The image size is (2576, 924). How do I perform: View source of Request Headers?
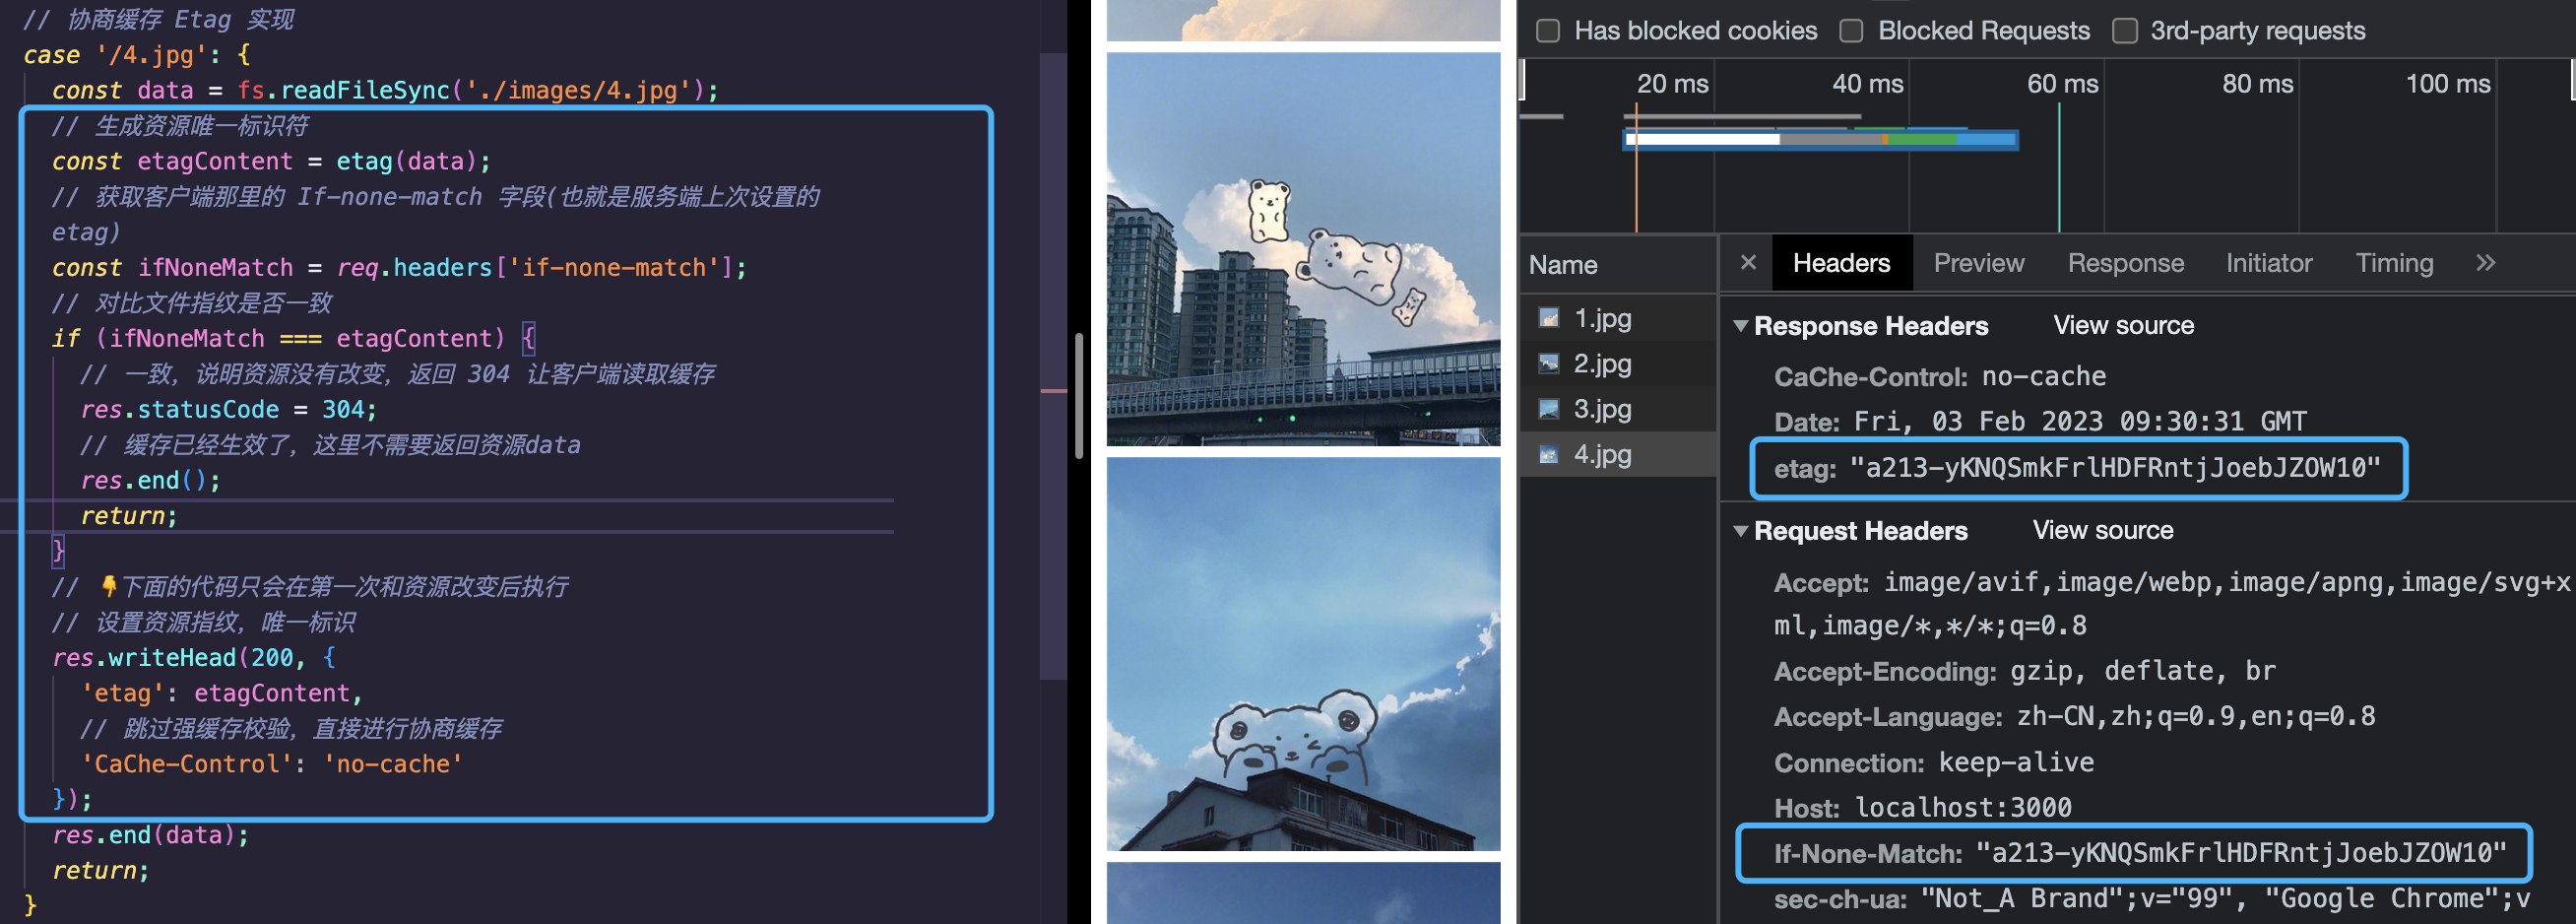[2102, 530]
